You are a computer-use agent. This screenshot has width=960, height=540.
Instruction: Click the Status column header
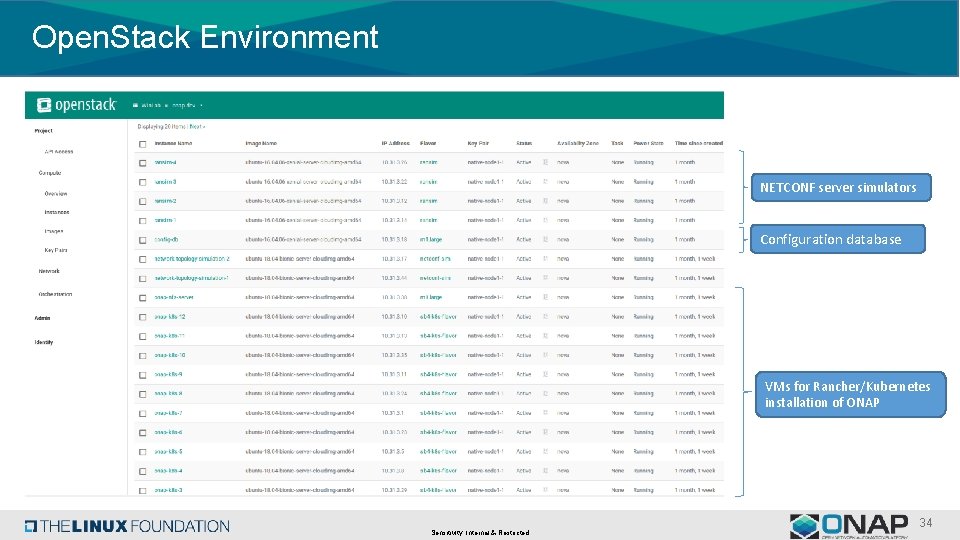click(x=524, y=143)
